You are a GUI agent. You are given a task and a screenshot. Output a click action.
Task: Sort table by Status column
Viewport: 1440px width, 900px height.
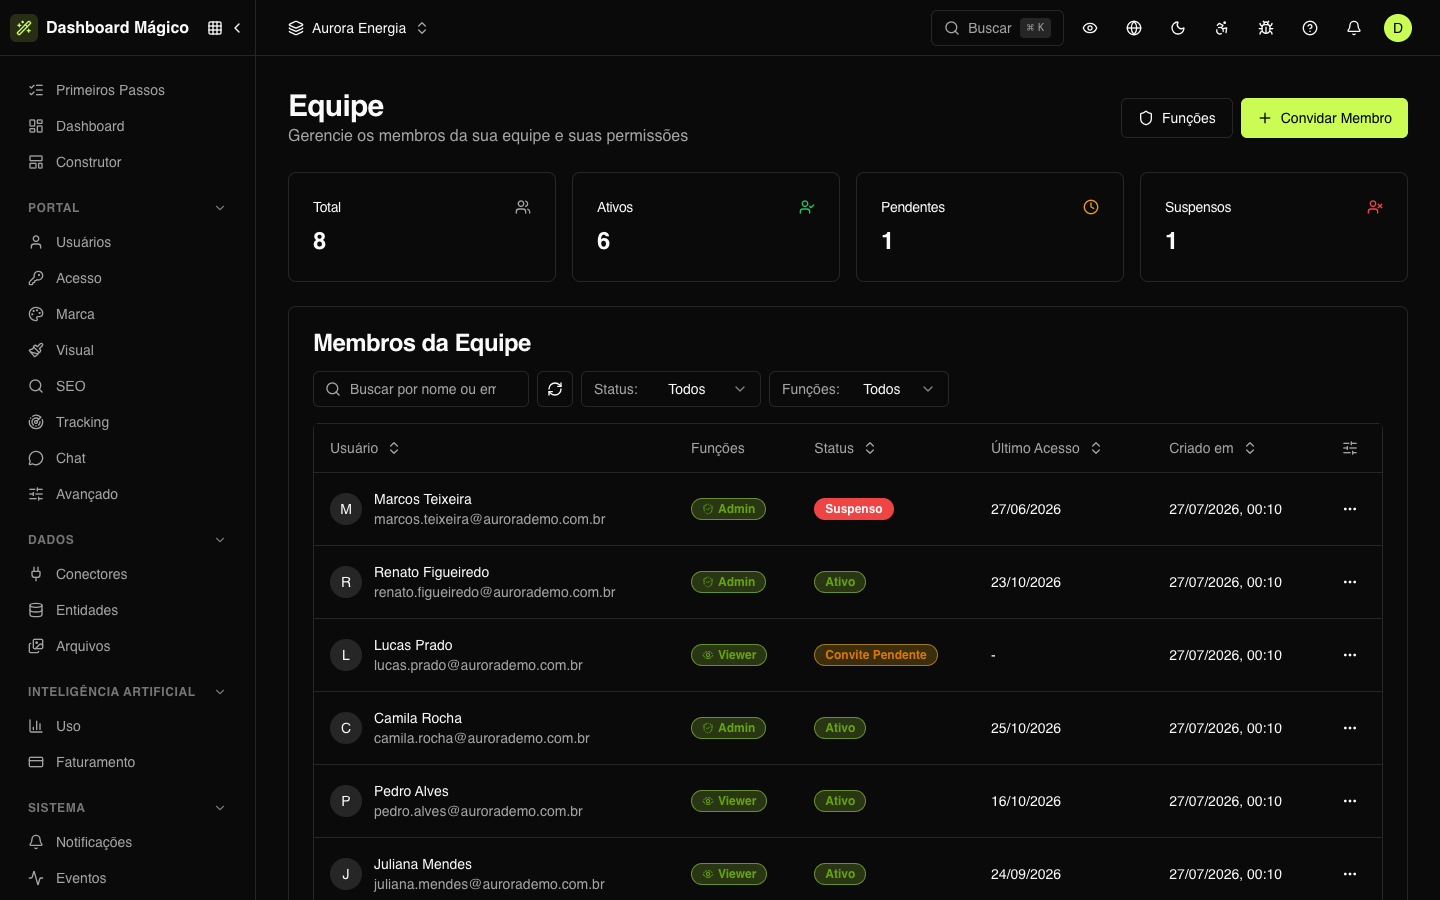coord(845,448)
